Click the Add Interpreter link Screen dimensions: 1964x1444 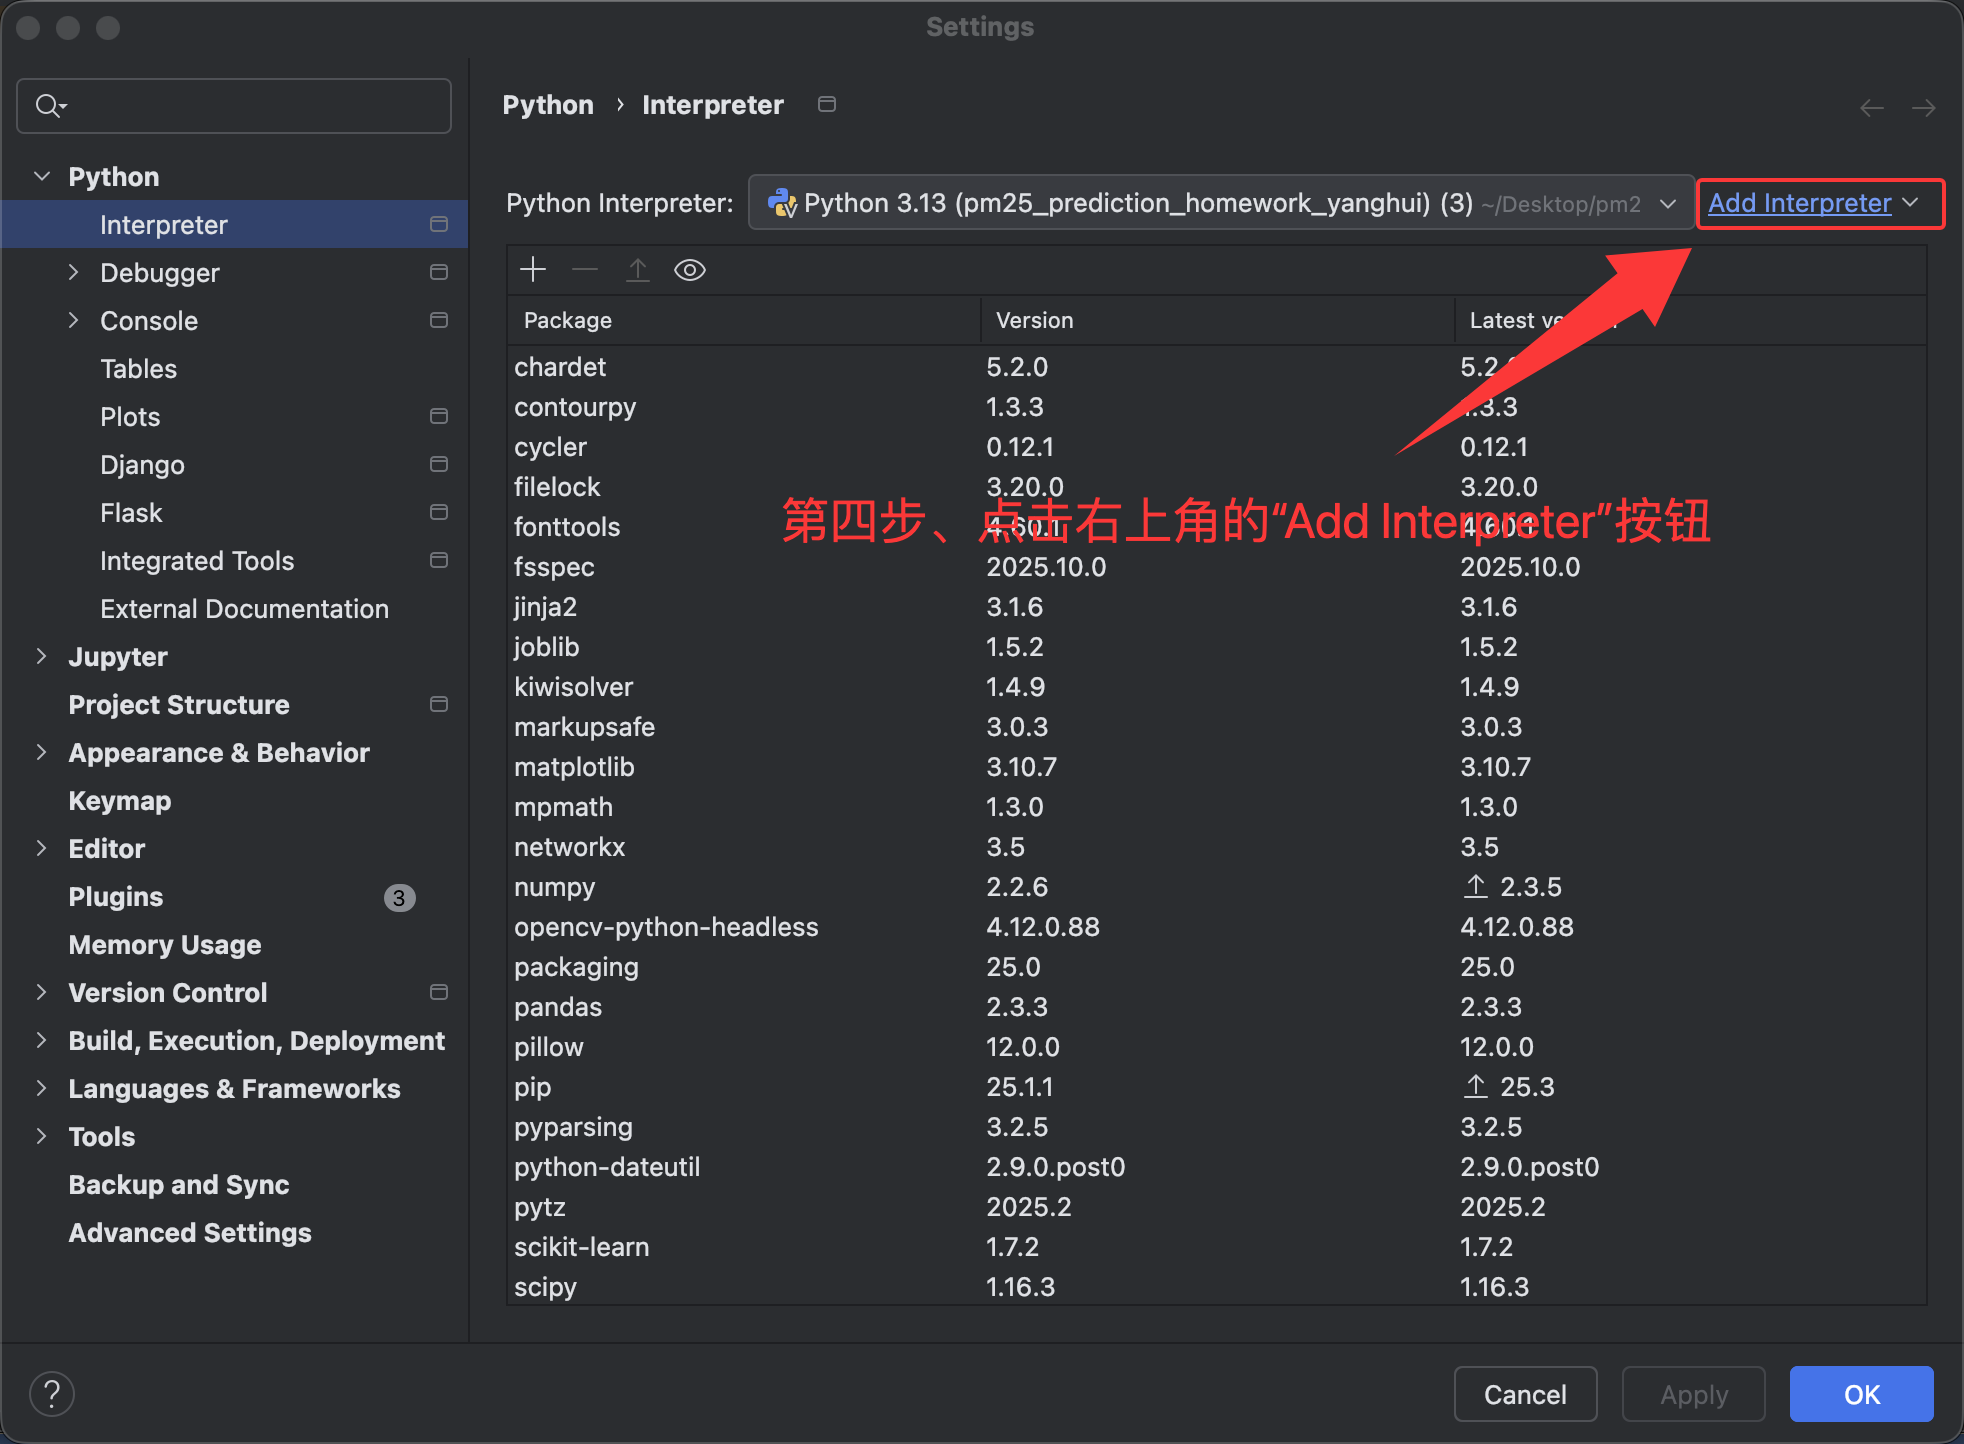coord(1798,203)
